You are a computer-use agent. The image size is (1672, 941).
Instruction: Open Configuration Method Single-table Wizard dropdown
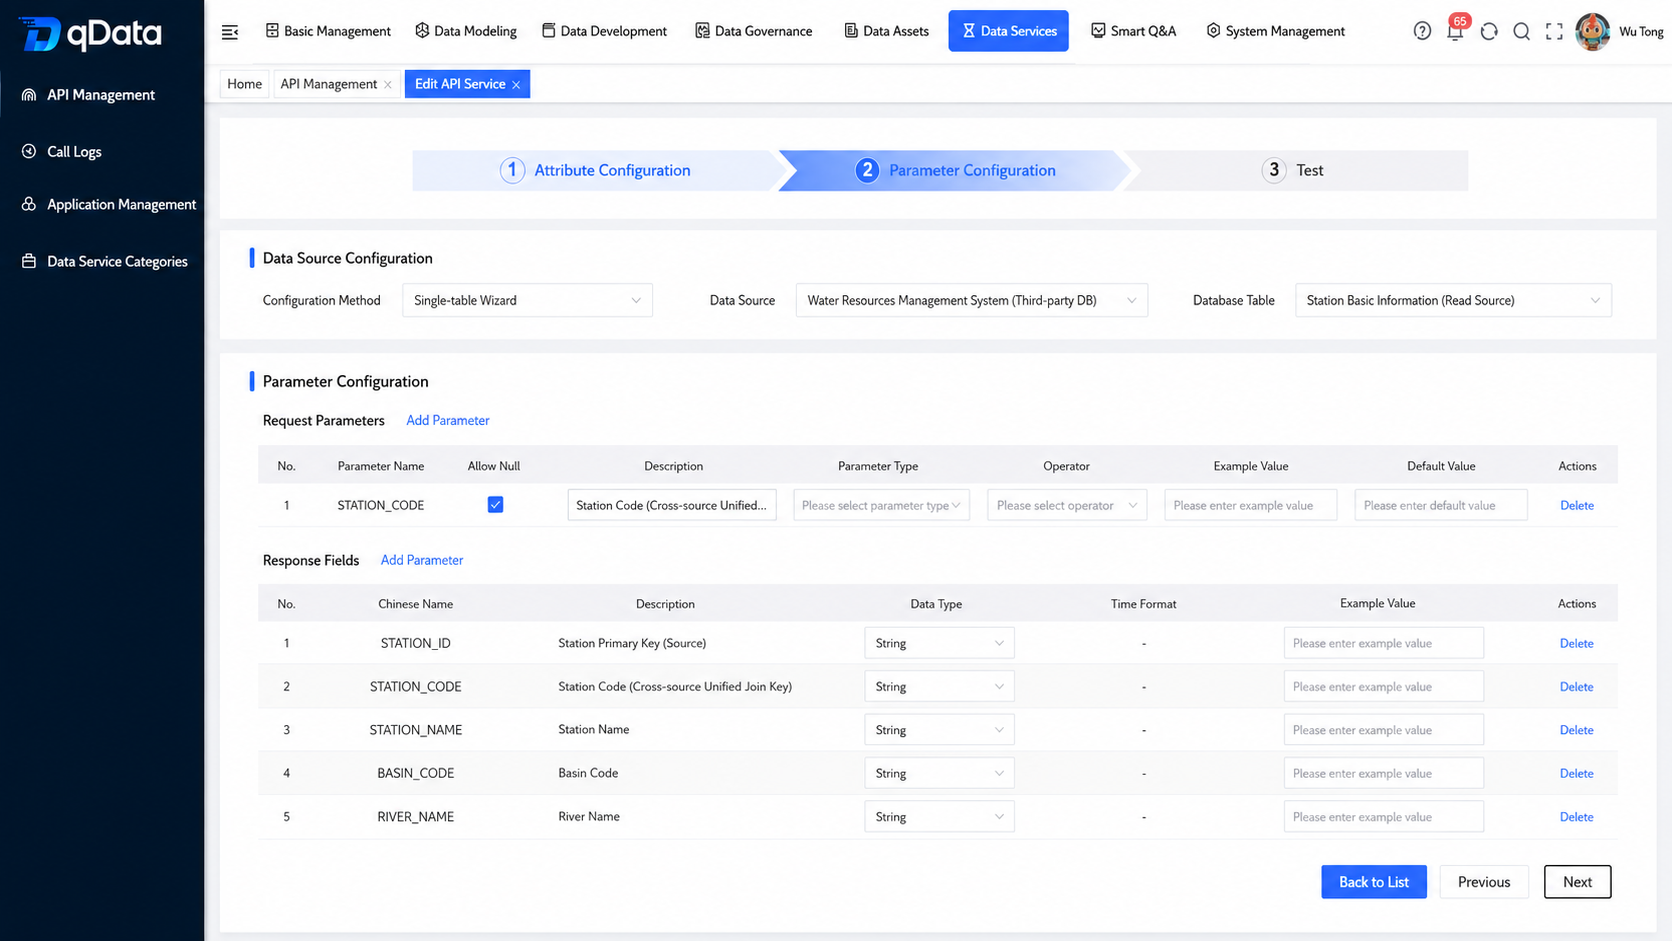527,300
